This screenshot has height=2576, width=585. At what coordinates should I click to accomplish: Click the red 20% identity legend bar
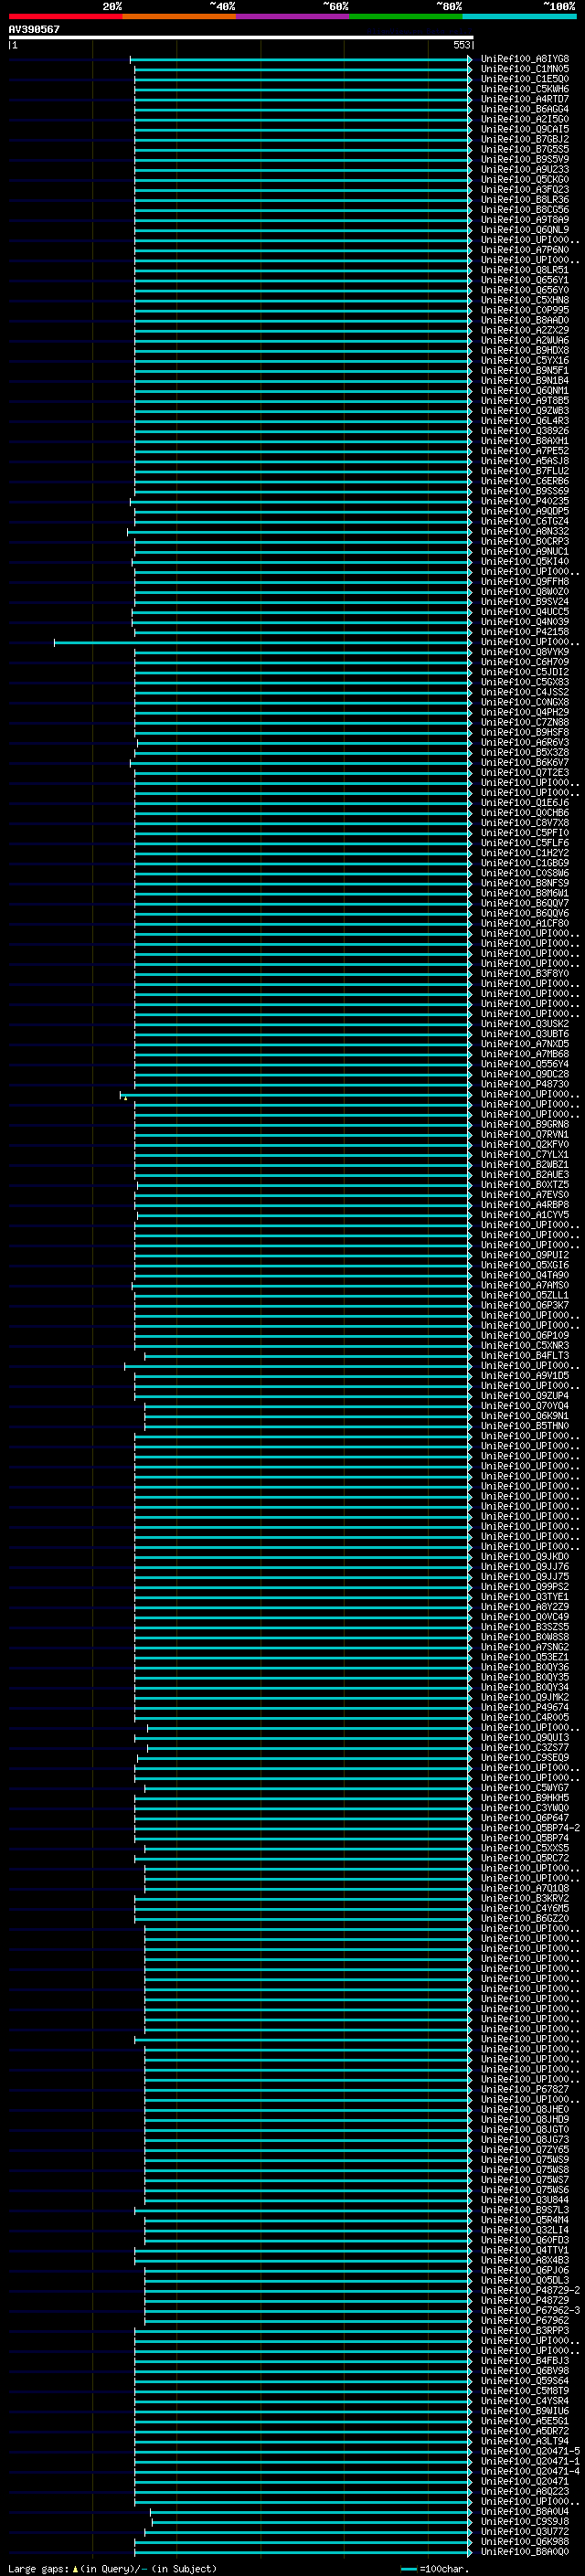pos(65,16)
